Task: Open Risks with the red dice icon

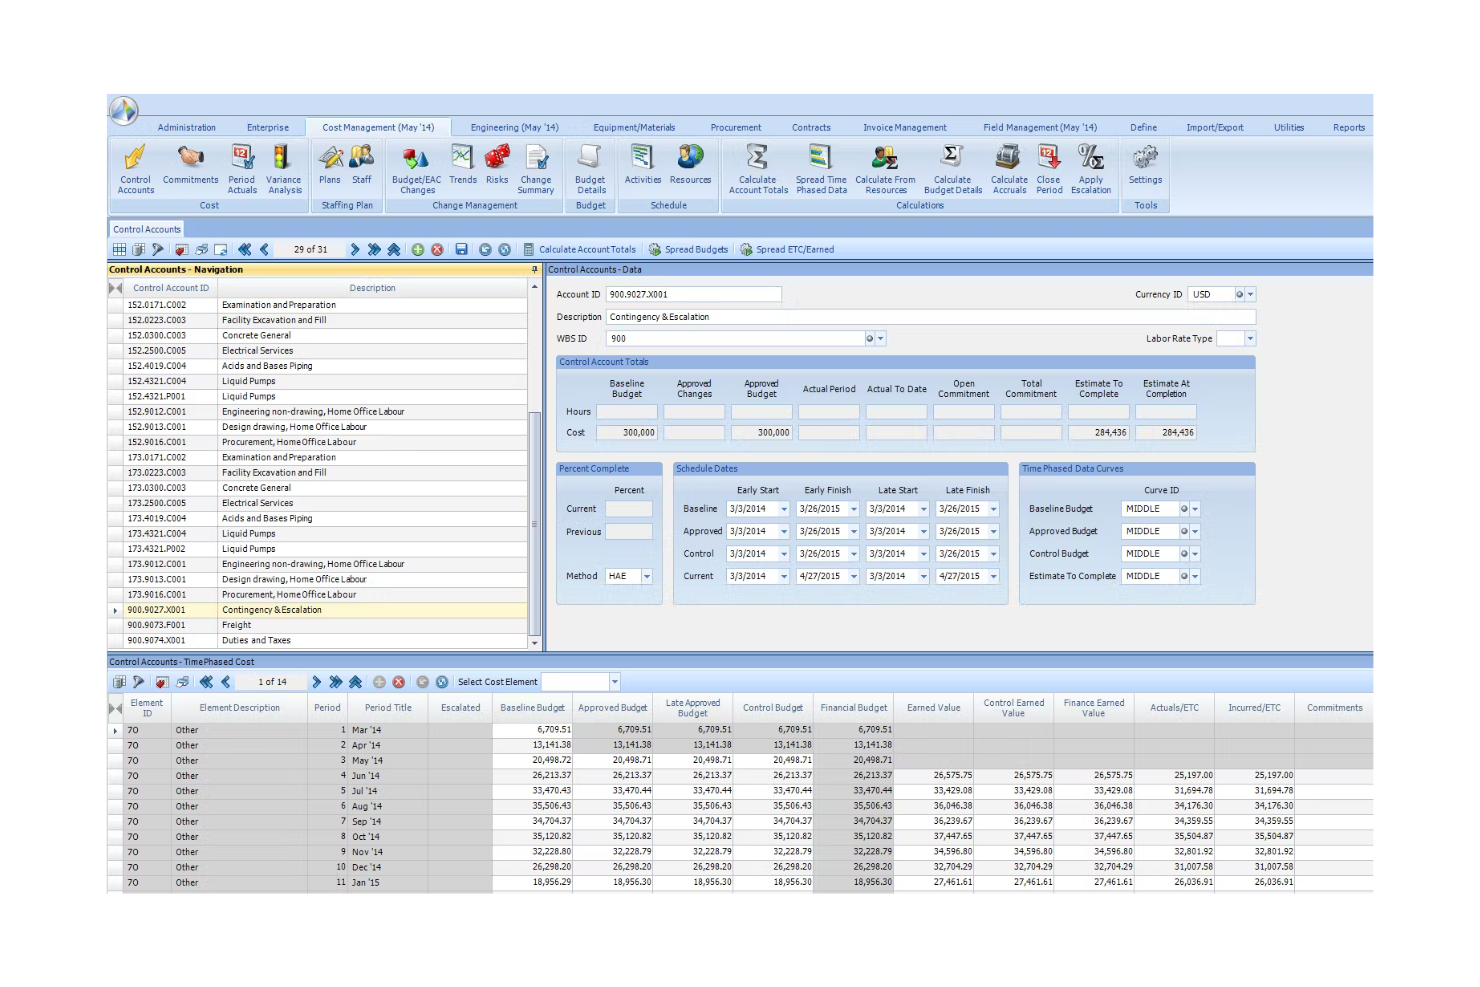Action: tap(497, 165)
